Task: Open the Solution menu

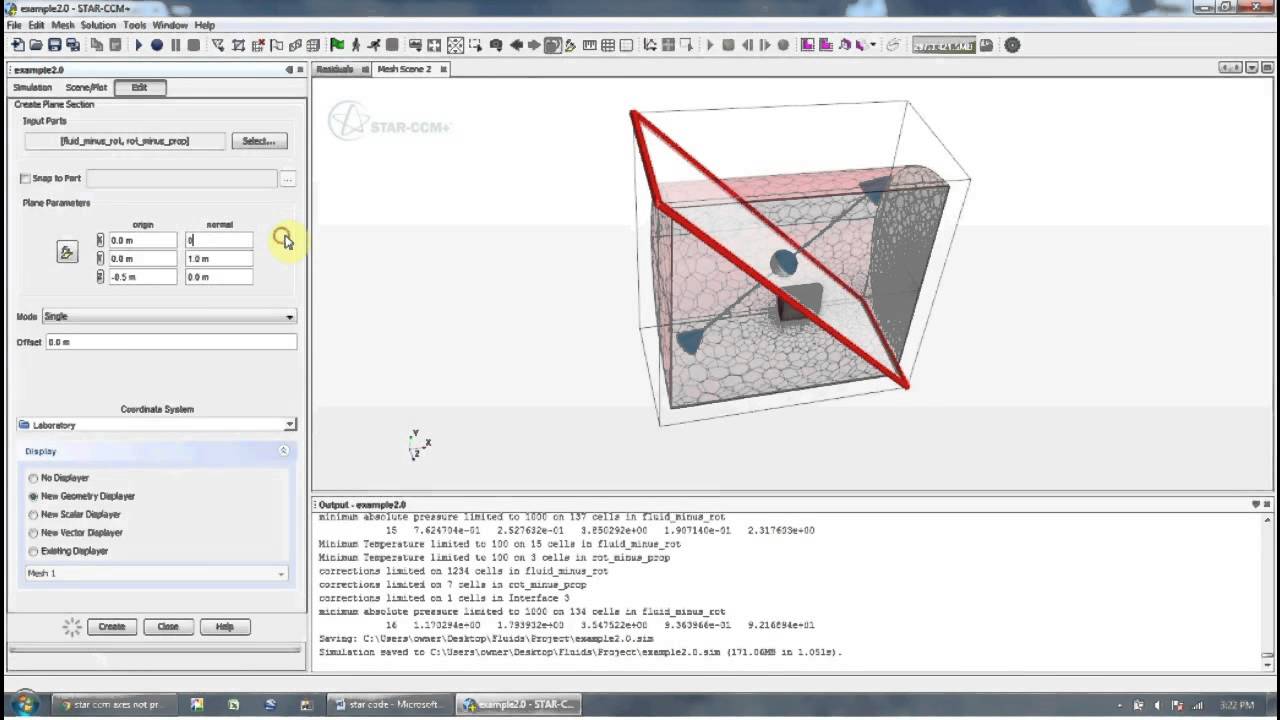Action: point(98,25)
